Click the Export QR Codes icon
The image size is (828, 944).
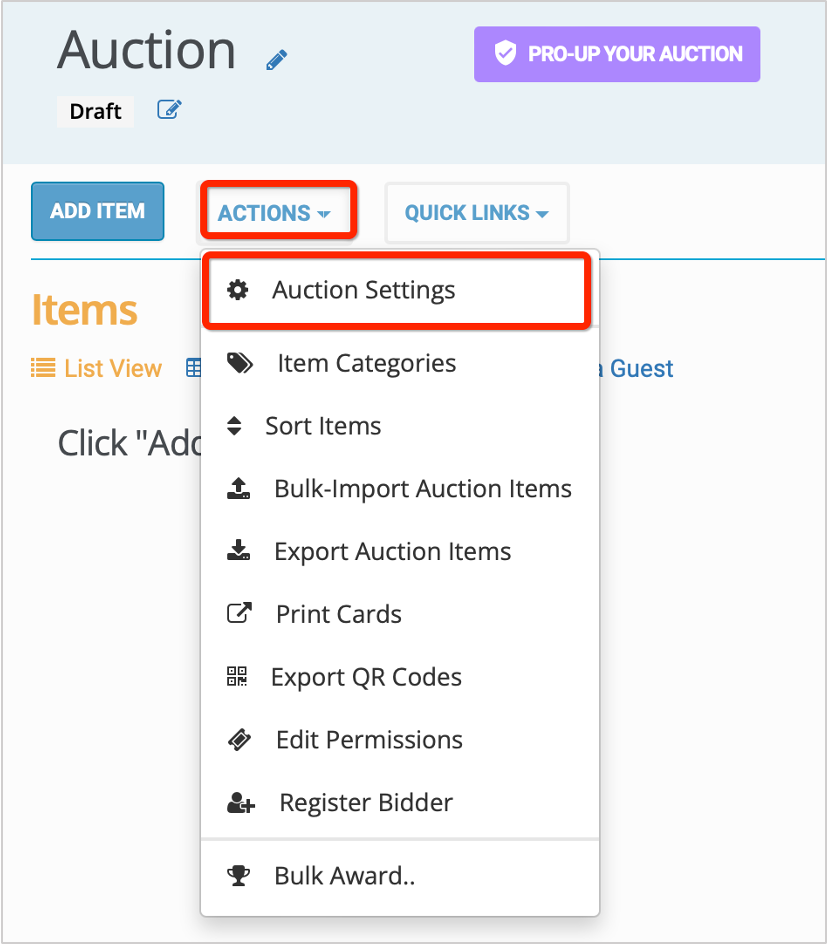[237, 677]
